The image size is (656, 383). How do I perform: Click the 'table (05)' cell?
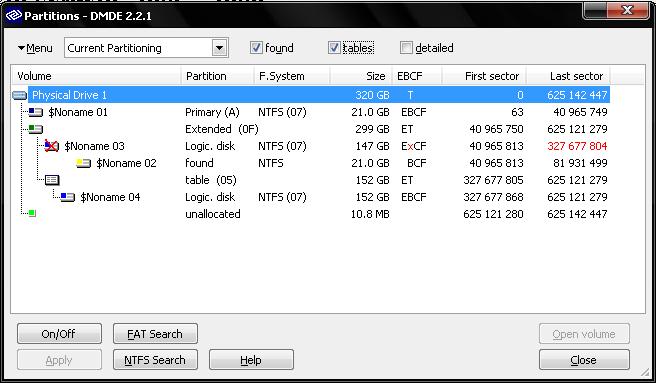click(211, 180)
